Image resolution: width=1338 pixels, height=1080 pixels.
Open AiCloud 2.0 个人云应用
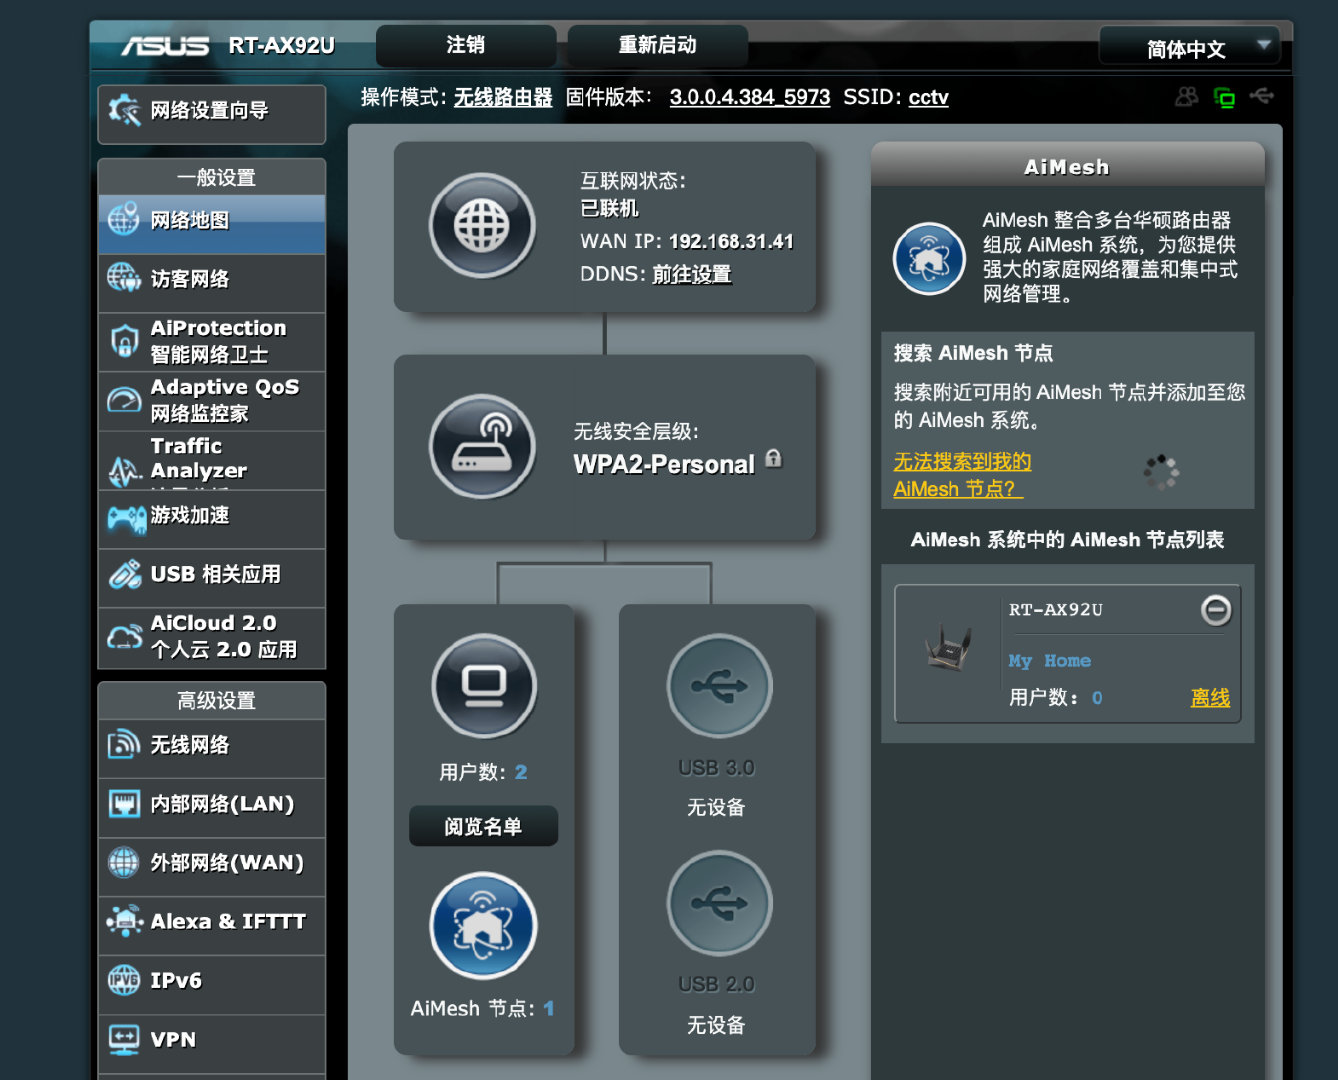click(211, 636)
